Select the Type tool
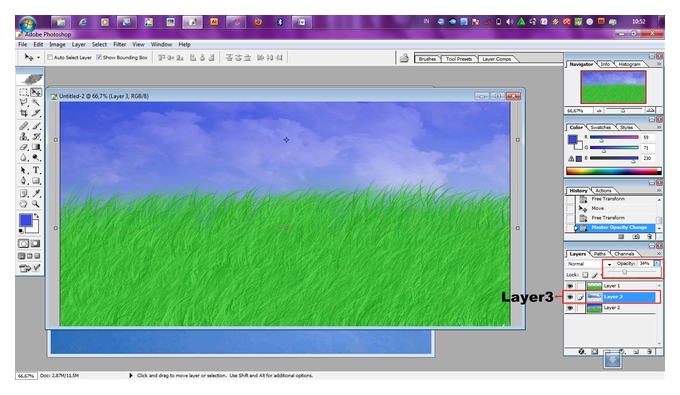Screen dimensions: 680x395 [x=36, y=170]
